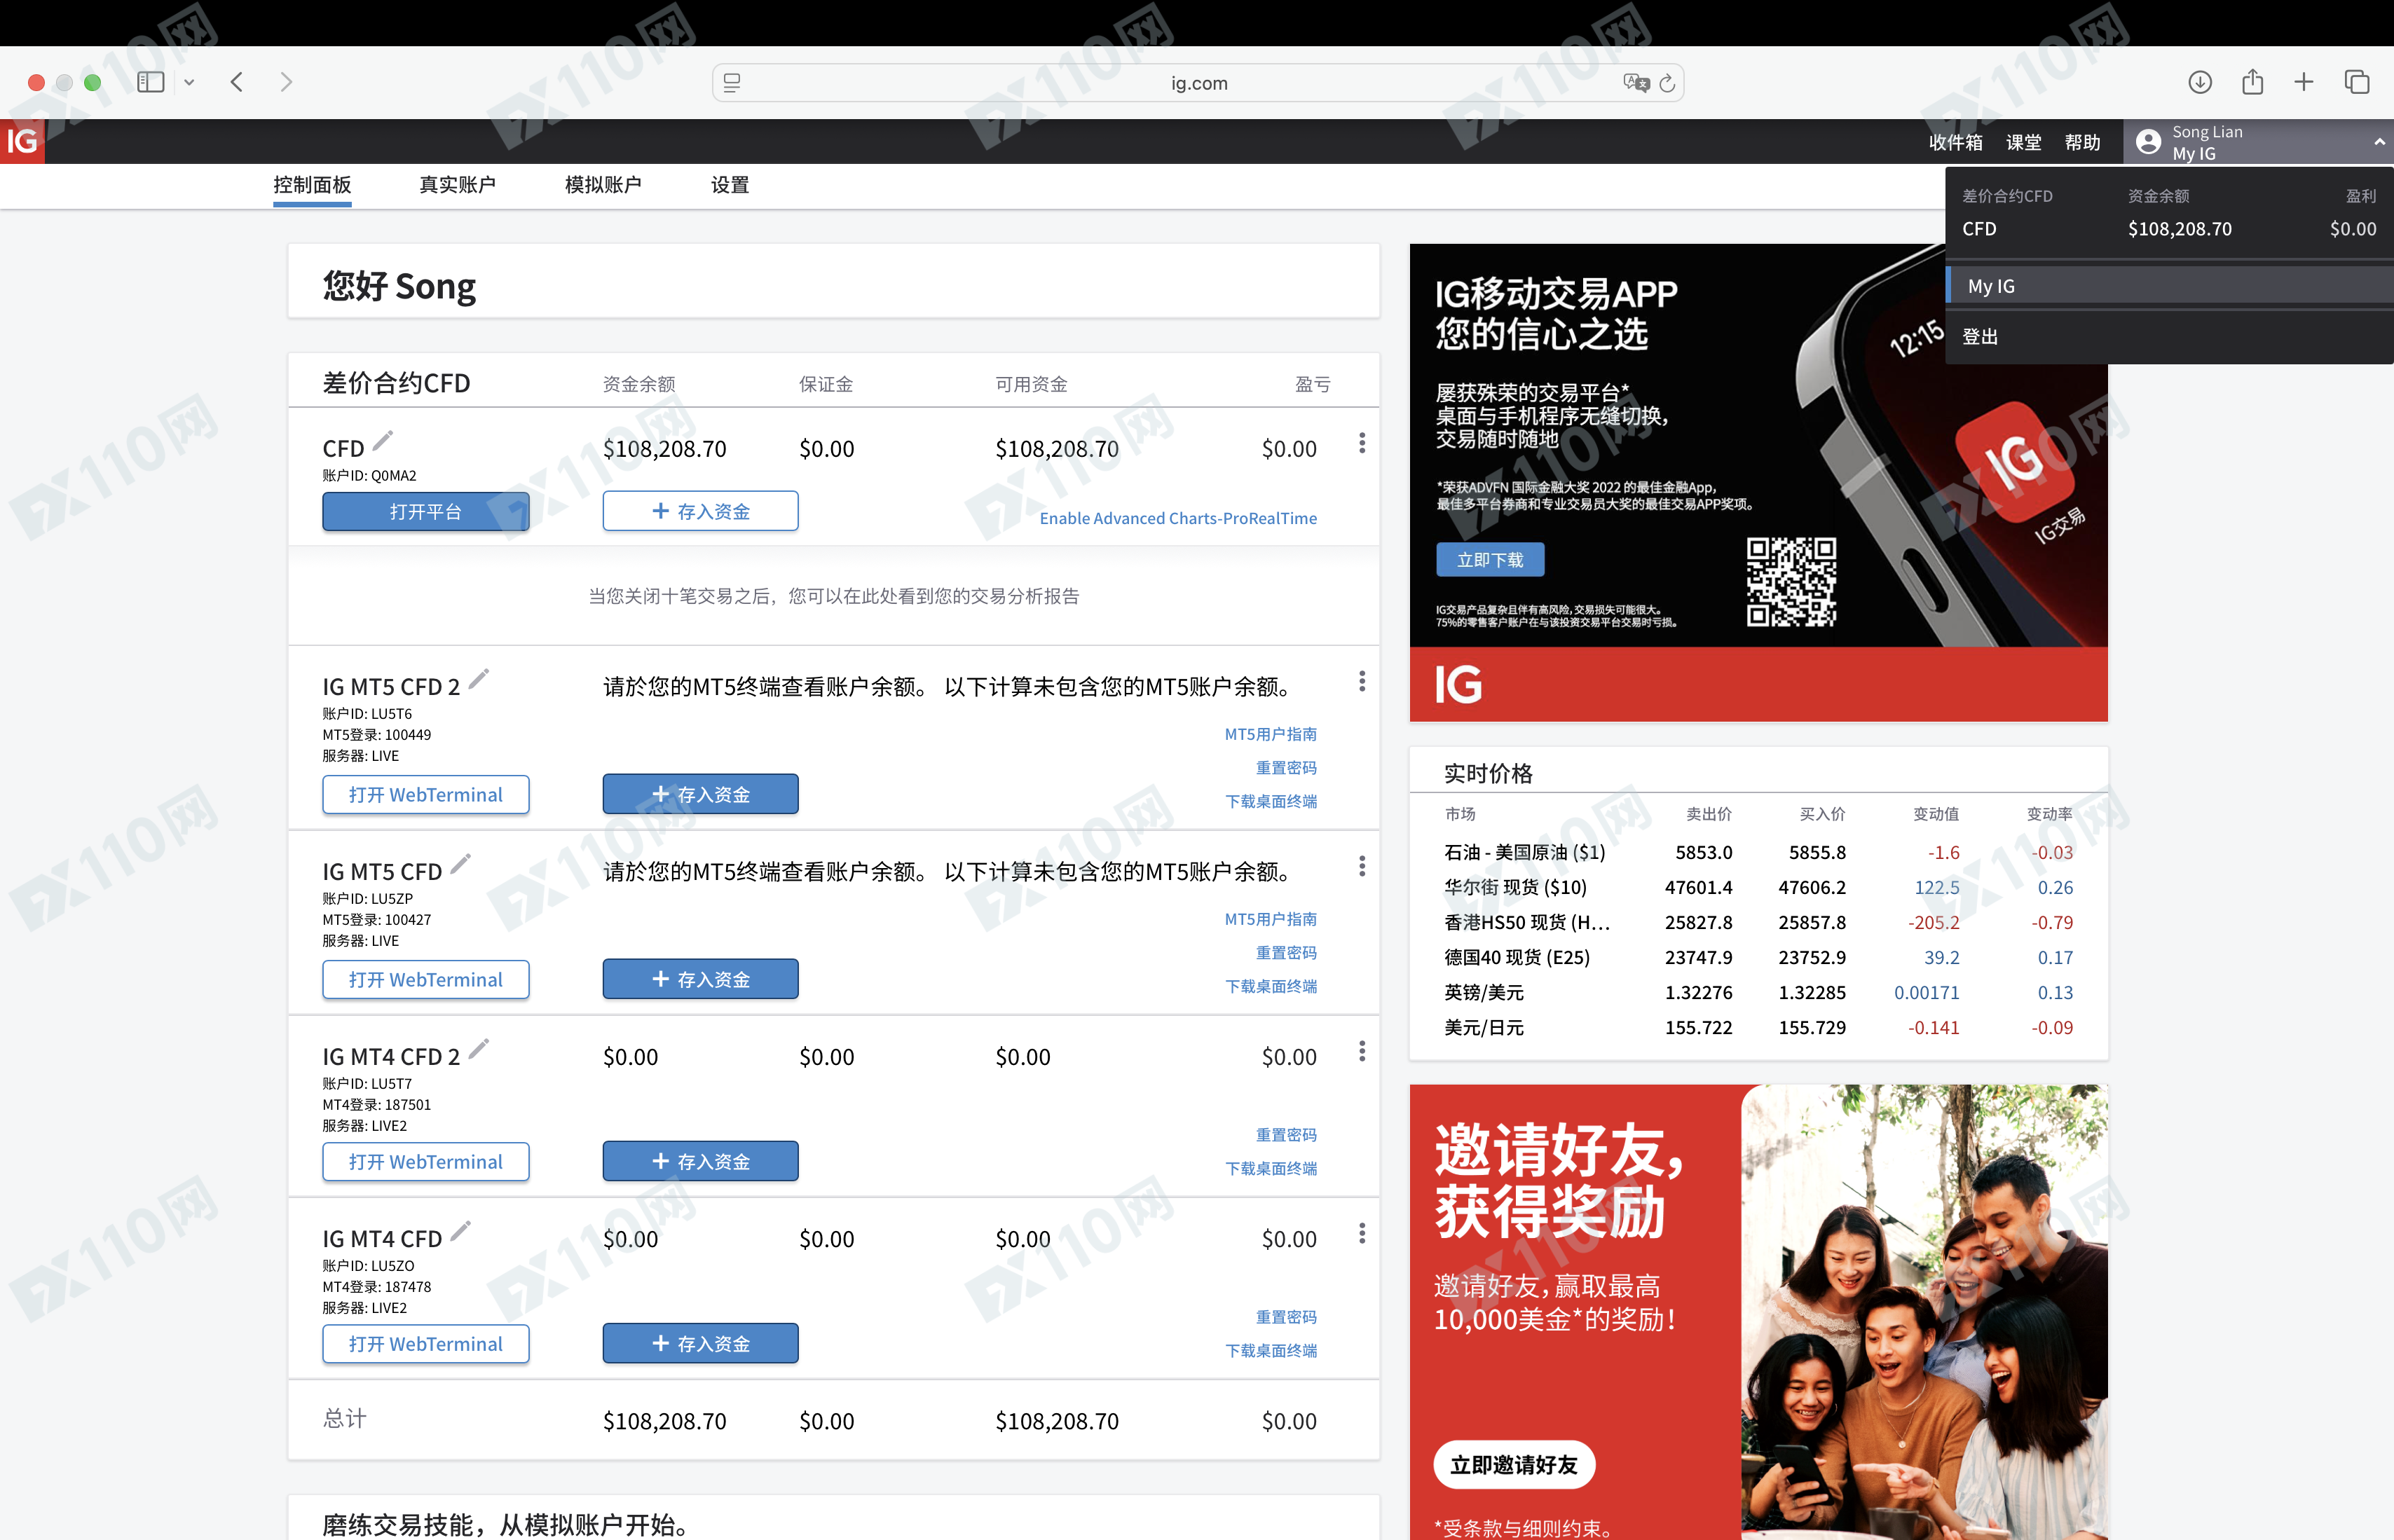Open three-dot menu for IG MT5 CFD
Viewport: 2394px width, 1540px height.
click(x=1361, y=866)
